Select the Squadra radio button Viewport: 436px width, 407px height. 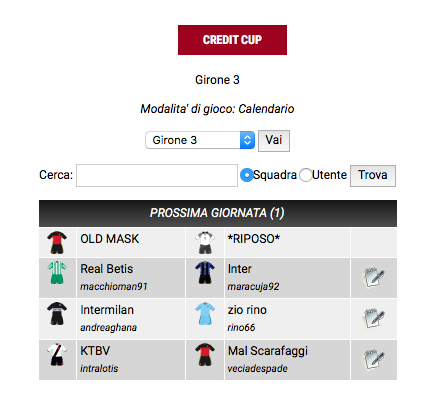pos(247,175)
